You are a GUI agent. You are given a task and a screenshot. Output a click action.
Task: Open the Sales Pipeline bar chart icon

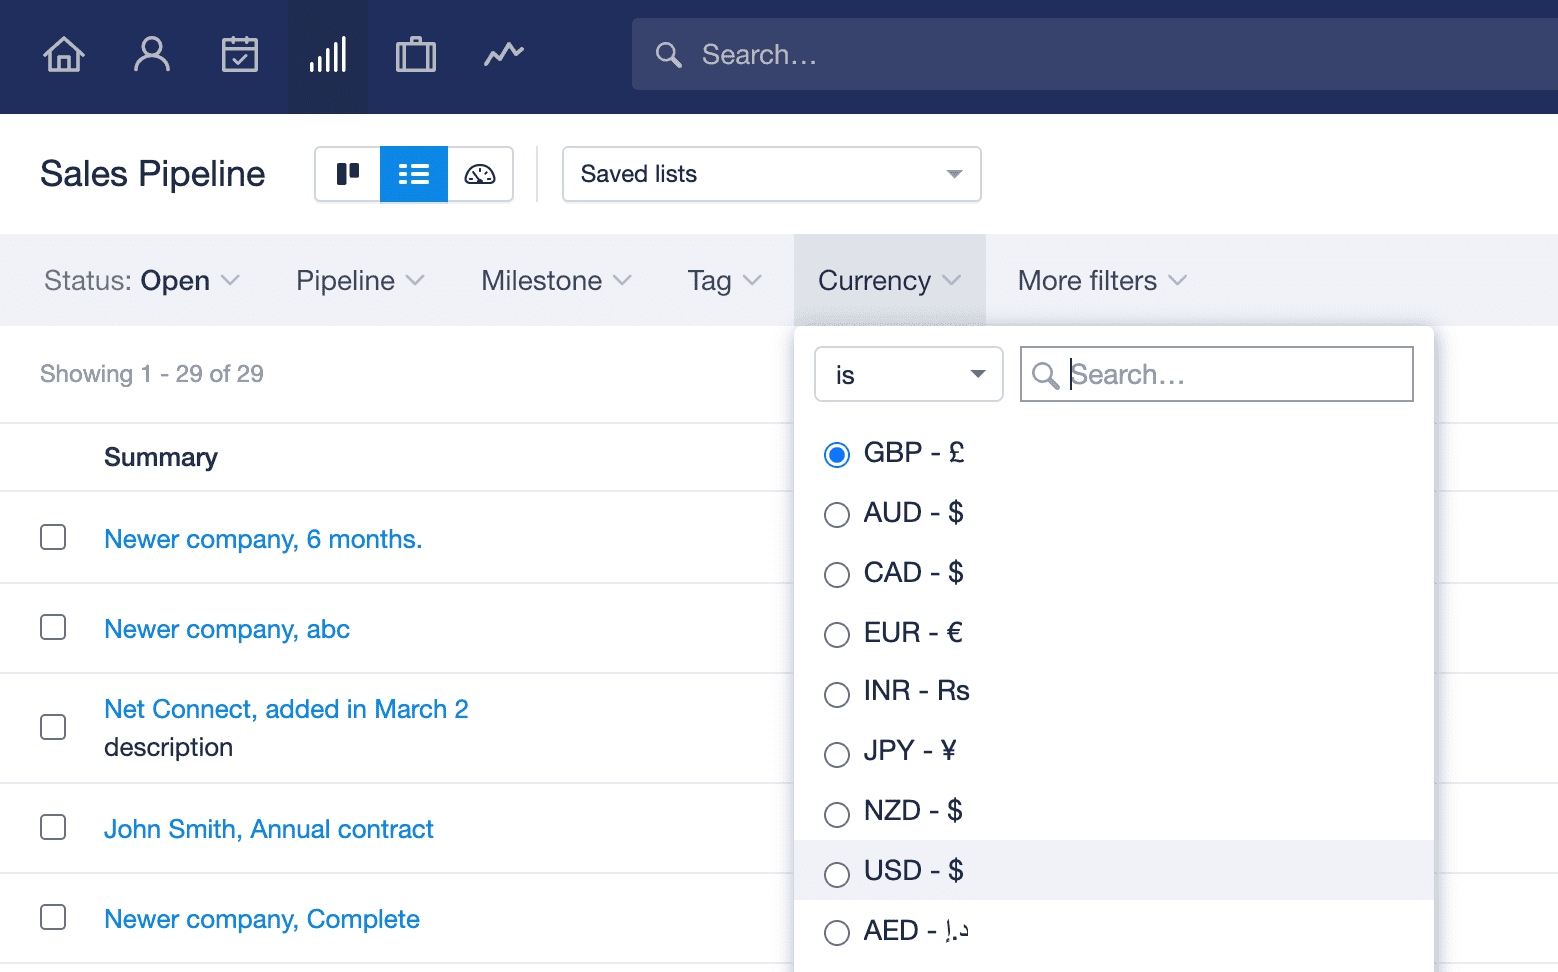(x=328, y=54)
